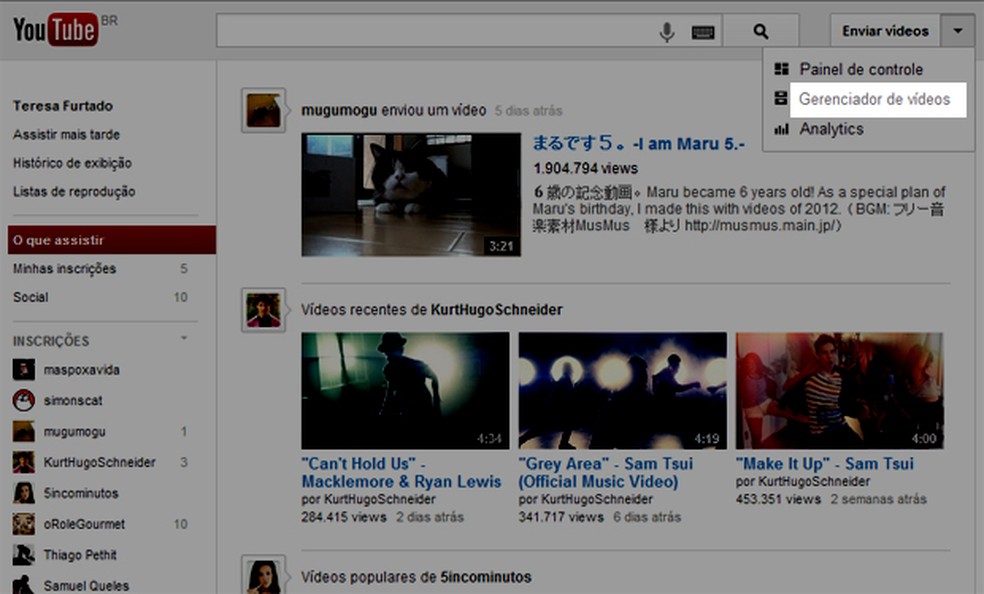Viewport: 984px width, 594px height.
Task: Click the YouTube logo
Action: (56, 29)
